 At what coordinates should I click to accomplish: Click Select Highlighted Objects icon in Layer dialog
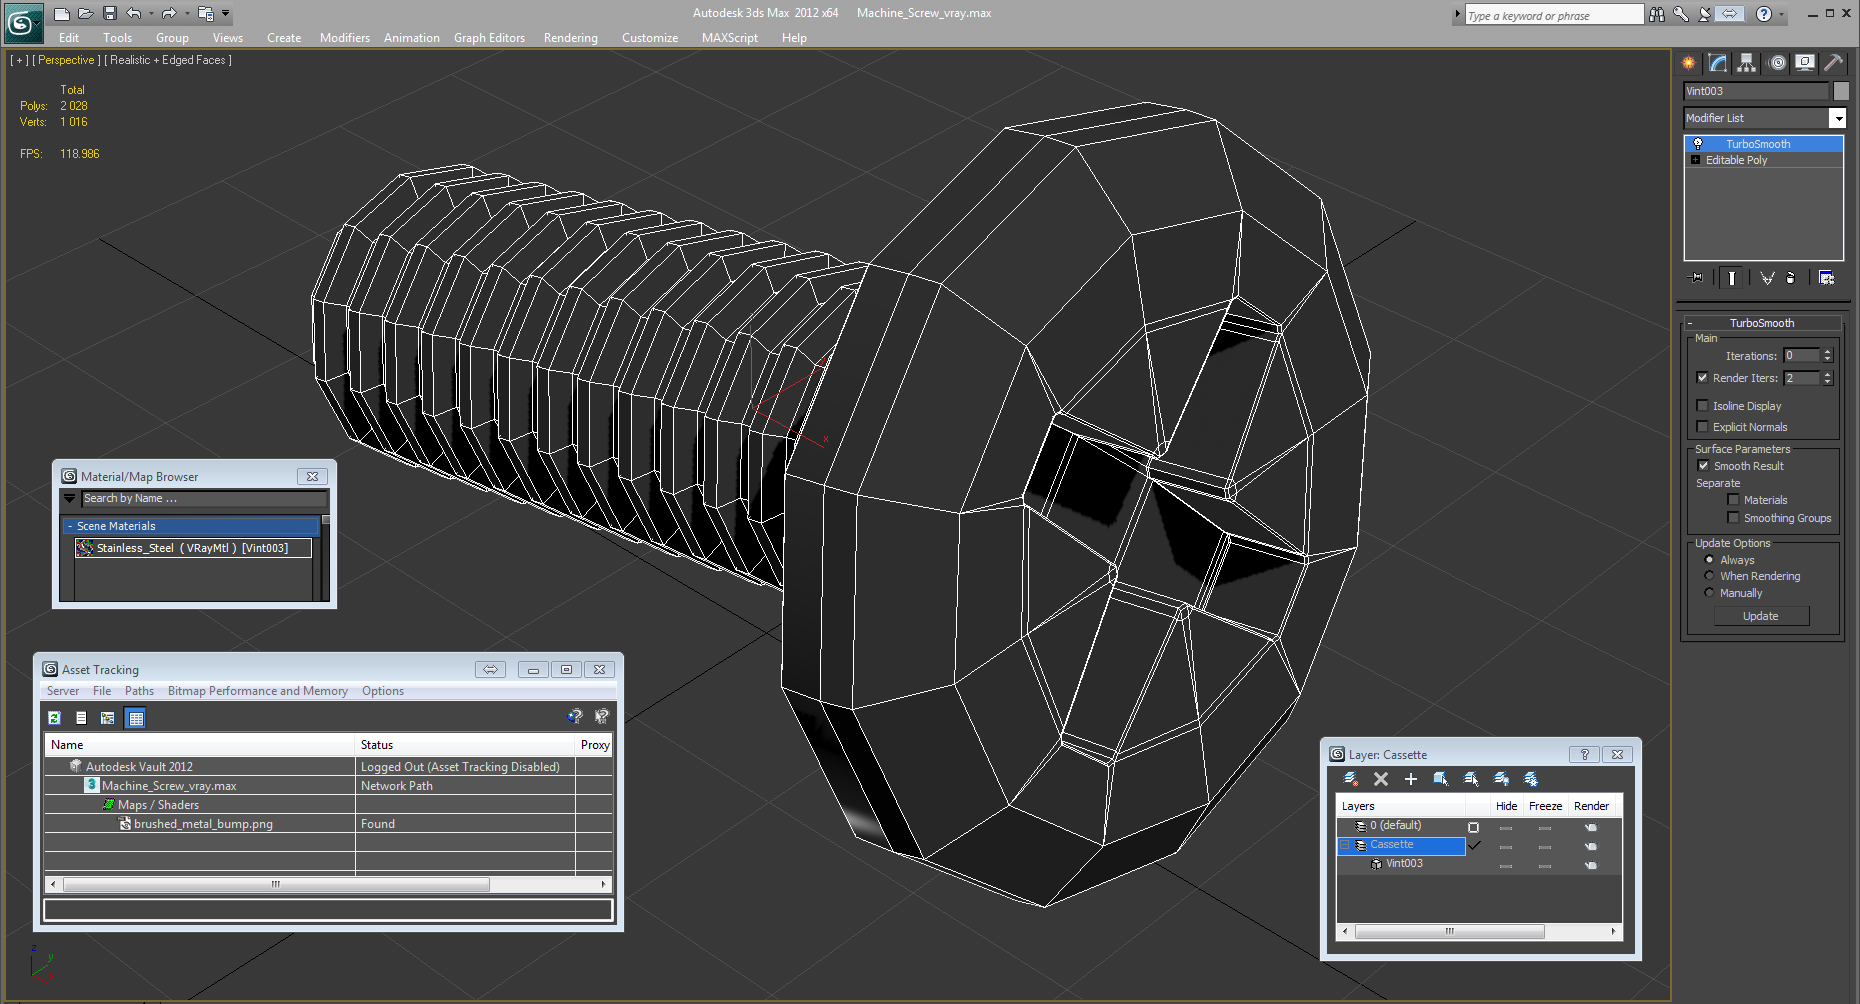[x=1441, y=779]
